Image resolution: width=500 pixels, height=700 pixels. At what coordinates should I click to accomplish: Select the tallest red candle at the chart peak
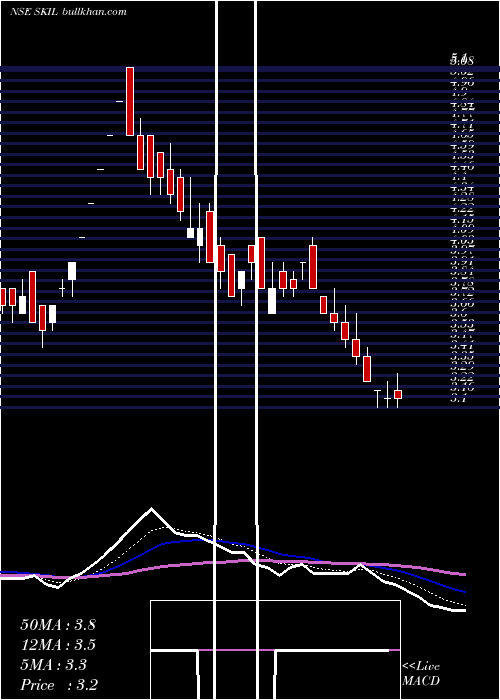[130, 101]
